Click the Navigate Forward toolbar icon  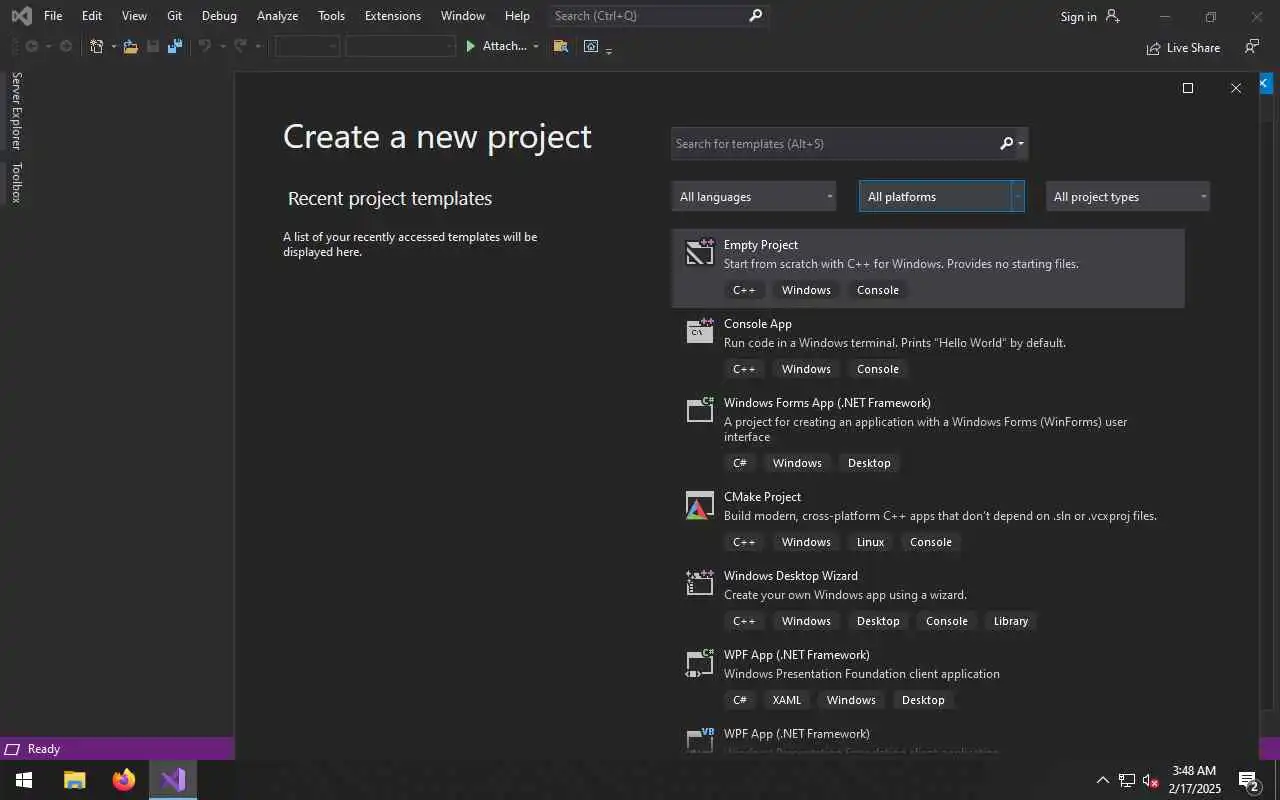coord(66,46)
